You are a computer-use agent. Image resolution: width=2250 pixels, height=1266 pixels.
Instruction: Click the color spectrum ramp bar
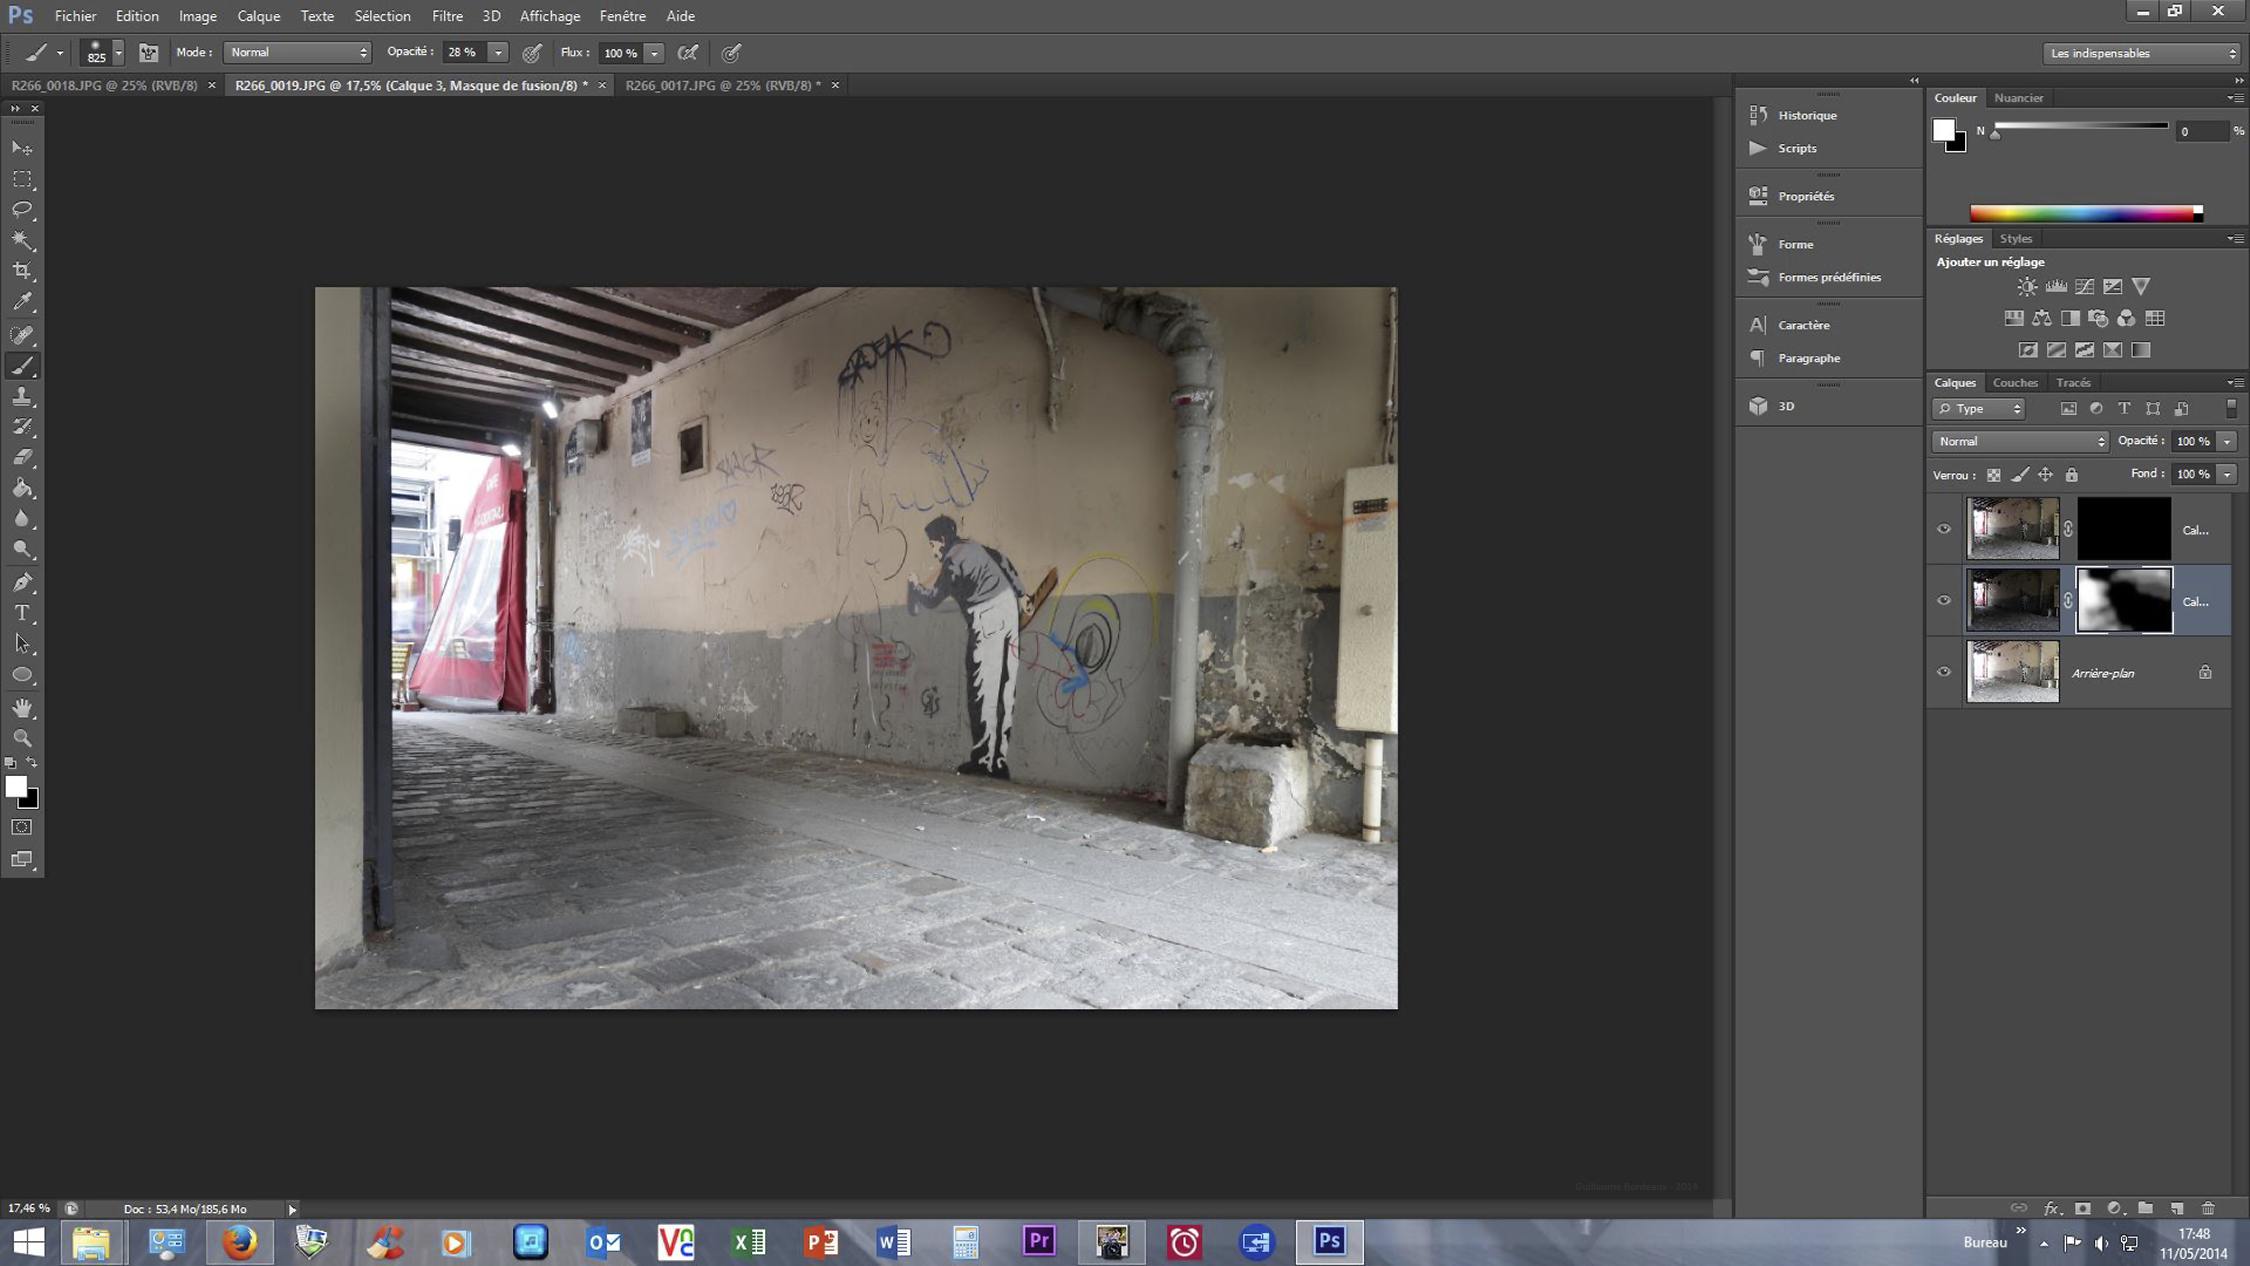[x=2084, y=213]
